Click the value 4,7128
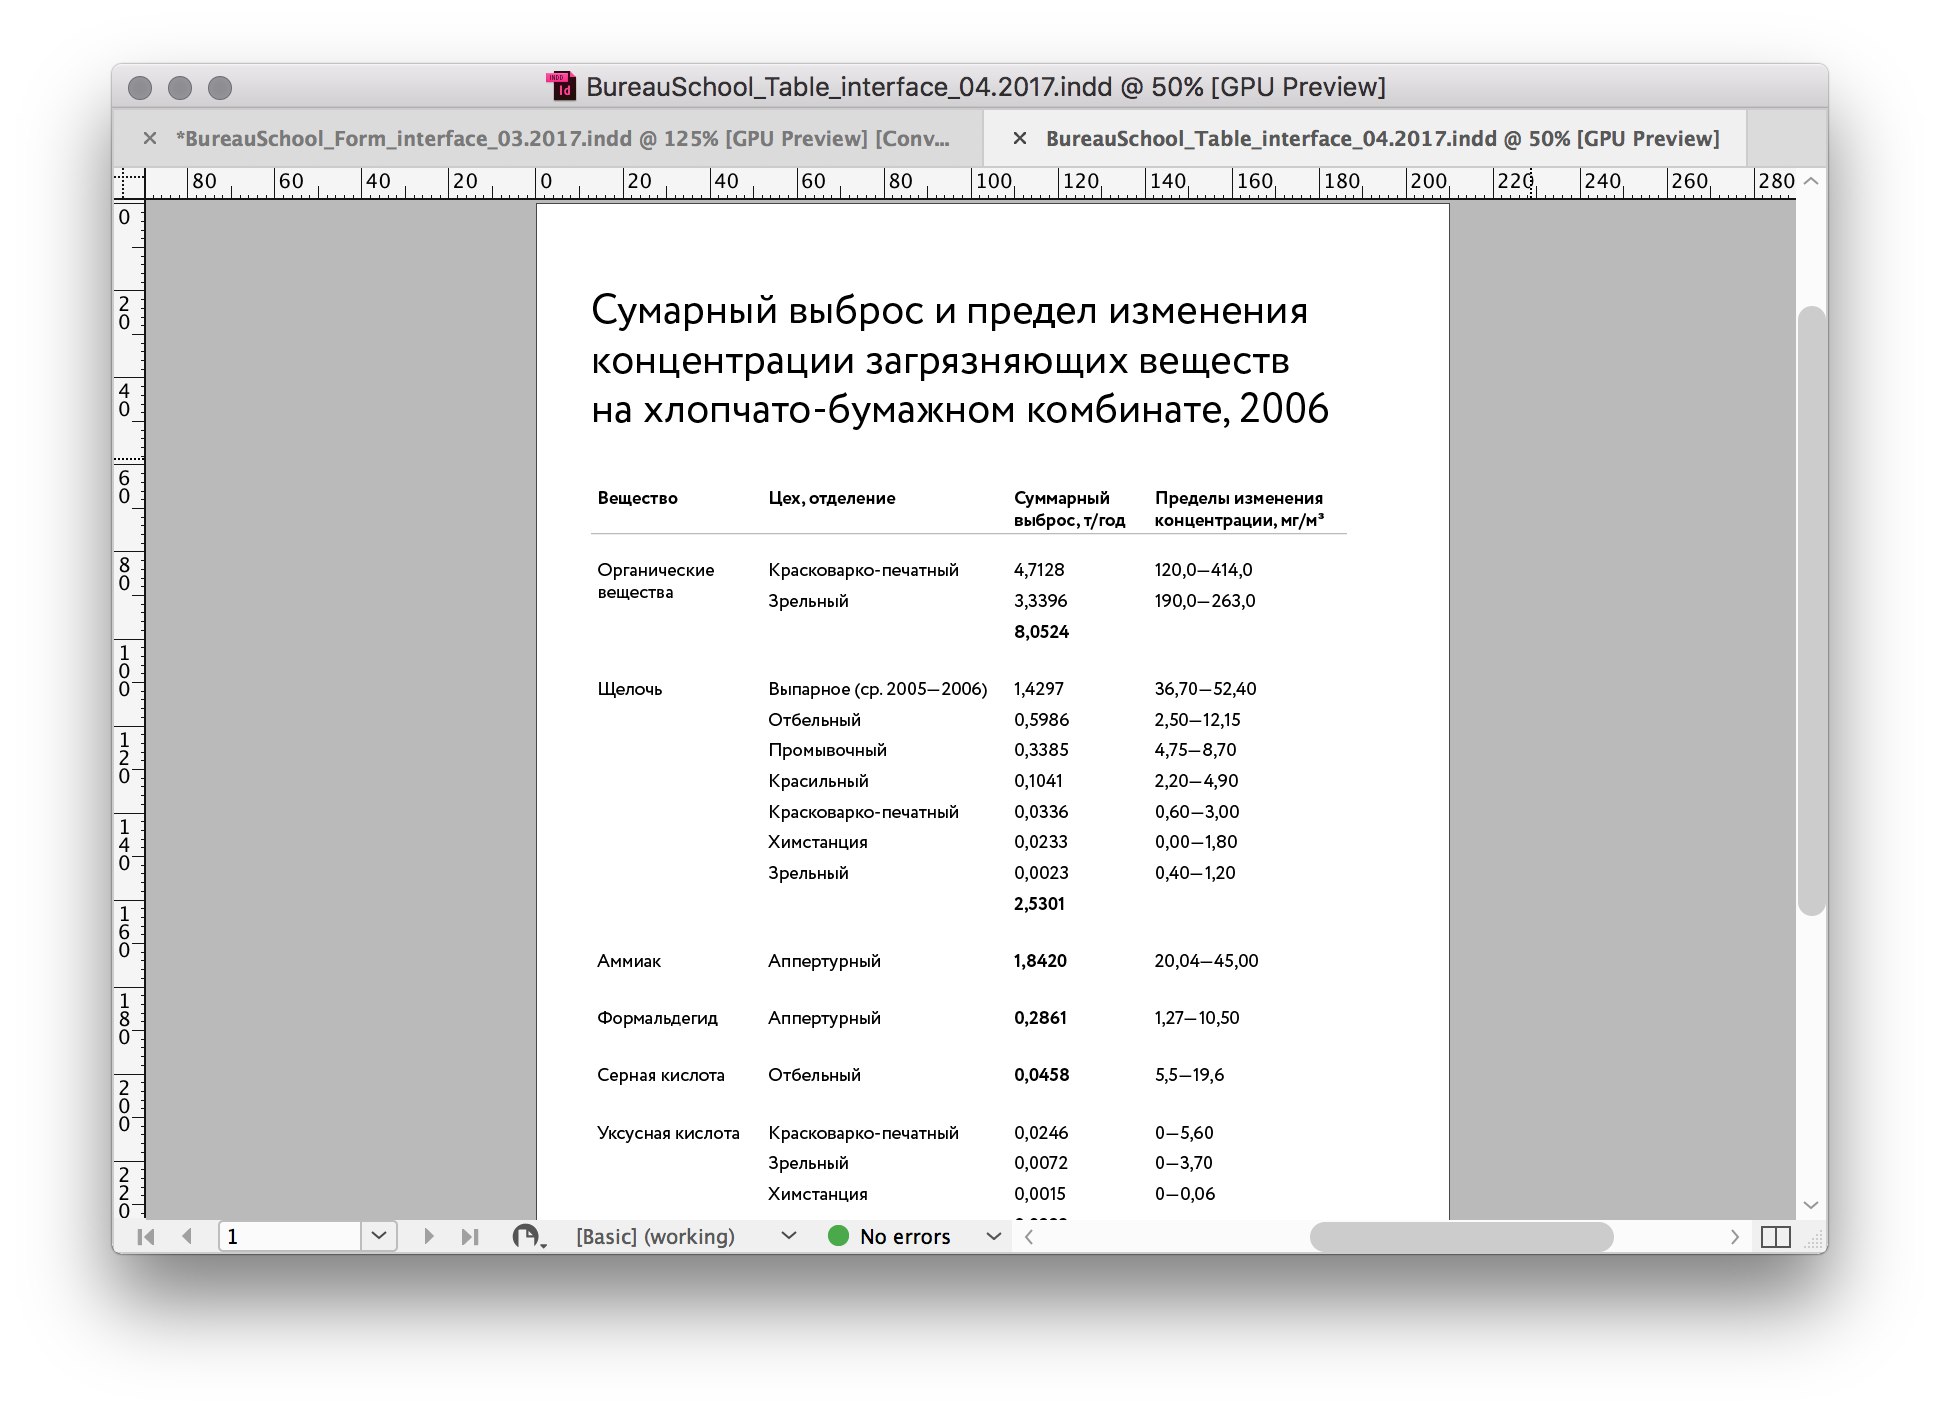The width and height of the screenshot is (1940, 1414). click(x=1039, y=570)
